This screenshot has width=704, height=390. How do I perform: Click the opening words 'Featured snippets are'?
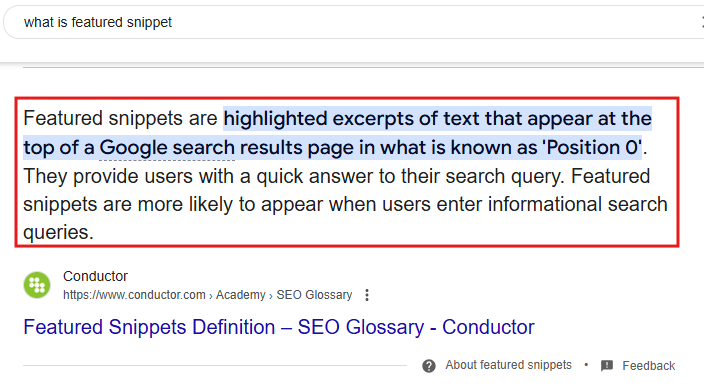(x=120, y=118)
